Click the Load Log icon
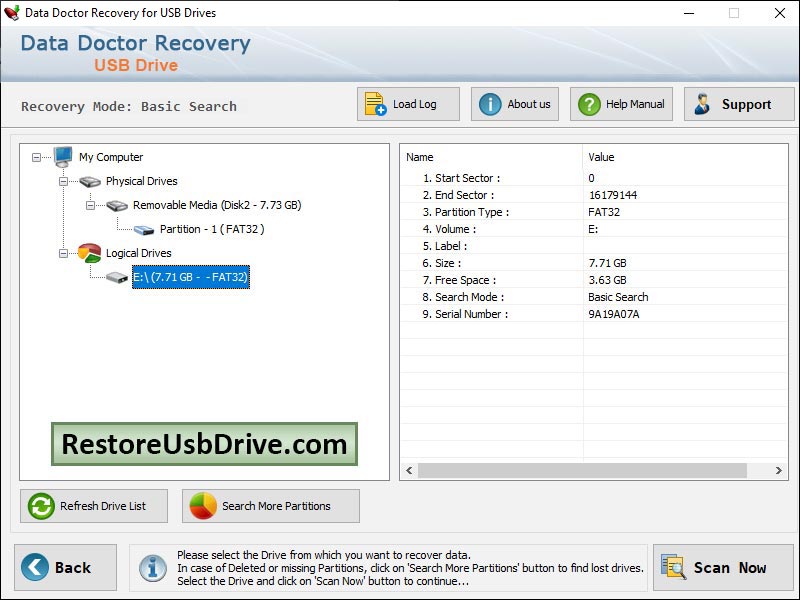Screen dimensions: 800x600 374,102
